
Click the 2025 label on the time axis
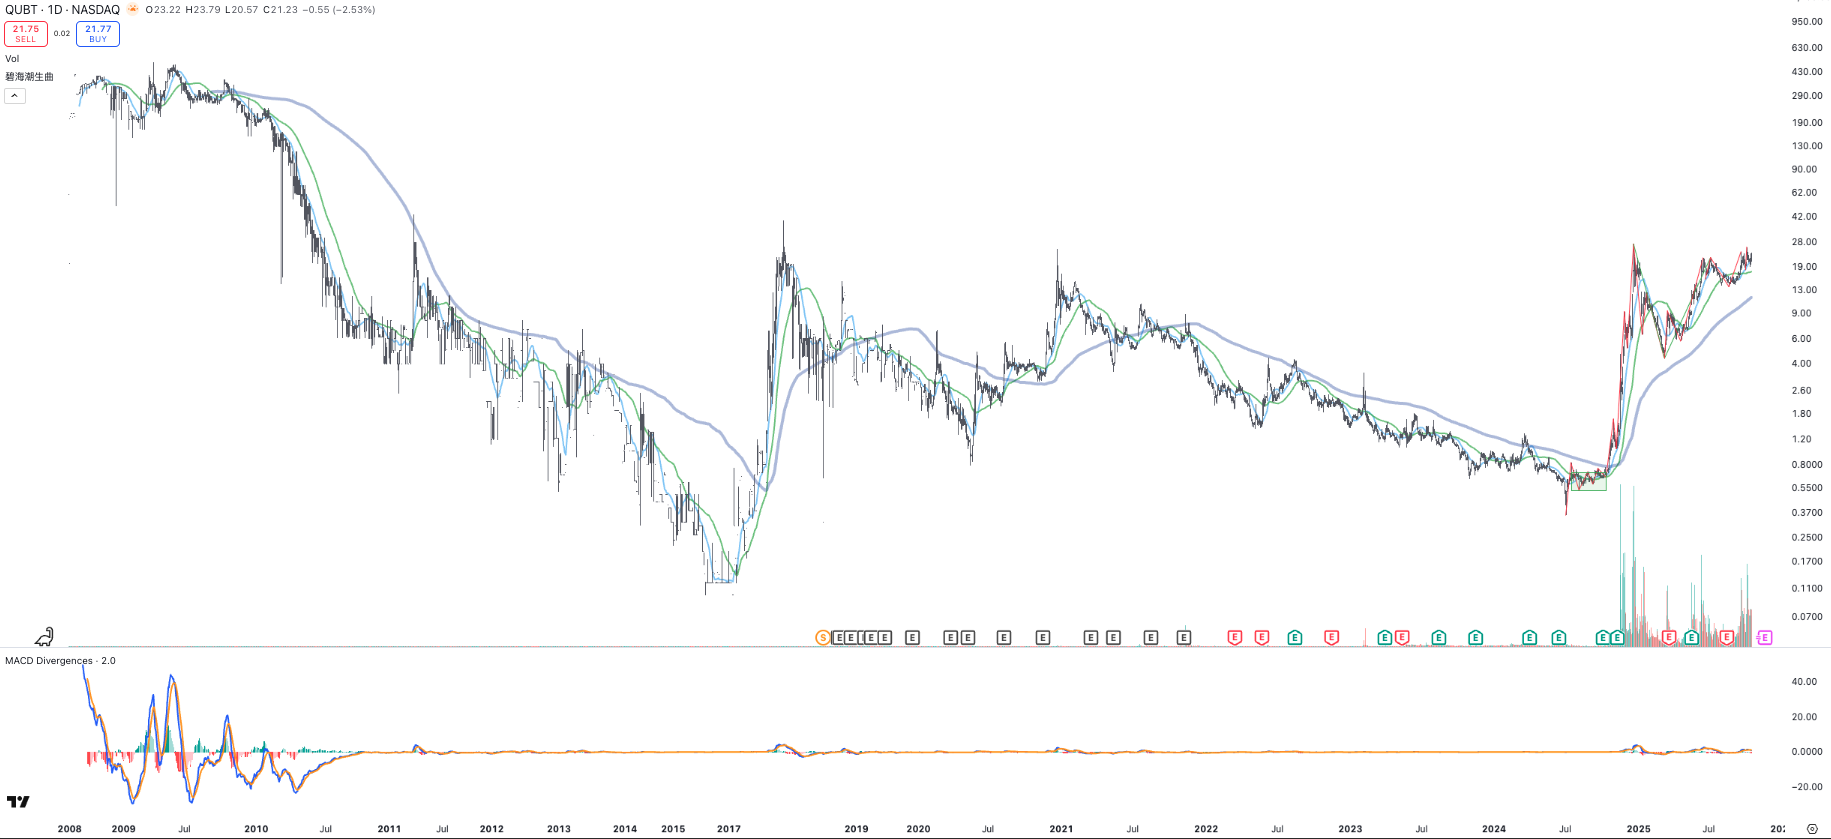pyautogui.click(x=1638, y=829)
